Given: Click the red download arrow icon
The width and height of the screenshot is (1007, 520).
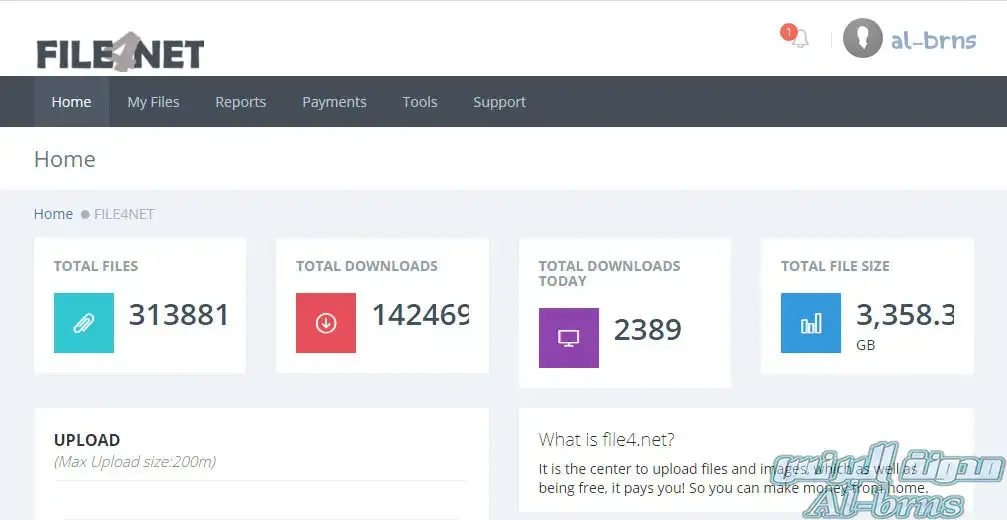Looking at the screenshot, I should click(x=326, y=323).
